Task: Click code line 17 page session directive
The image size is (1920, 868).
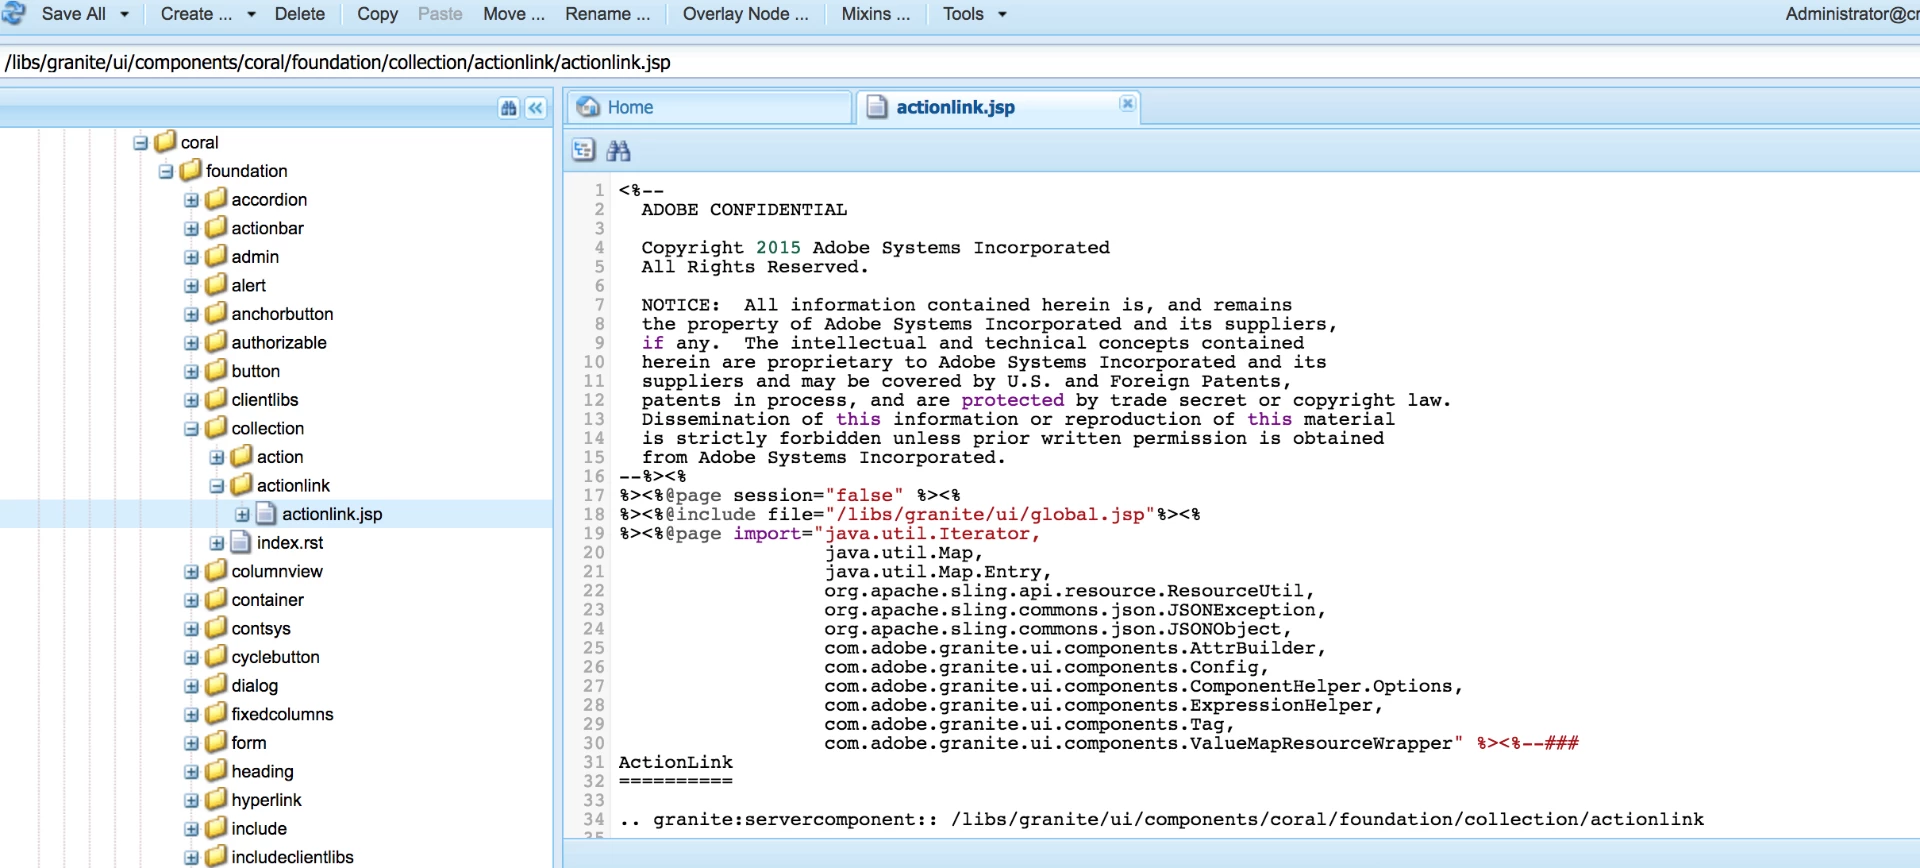Action: (x=790, y=495)
